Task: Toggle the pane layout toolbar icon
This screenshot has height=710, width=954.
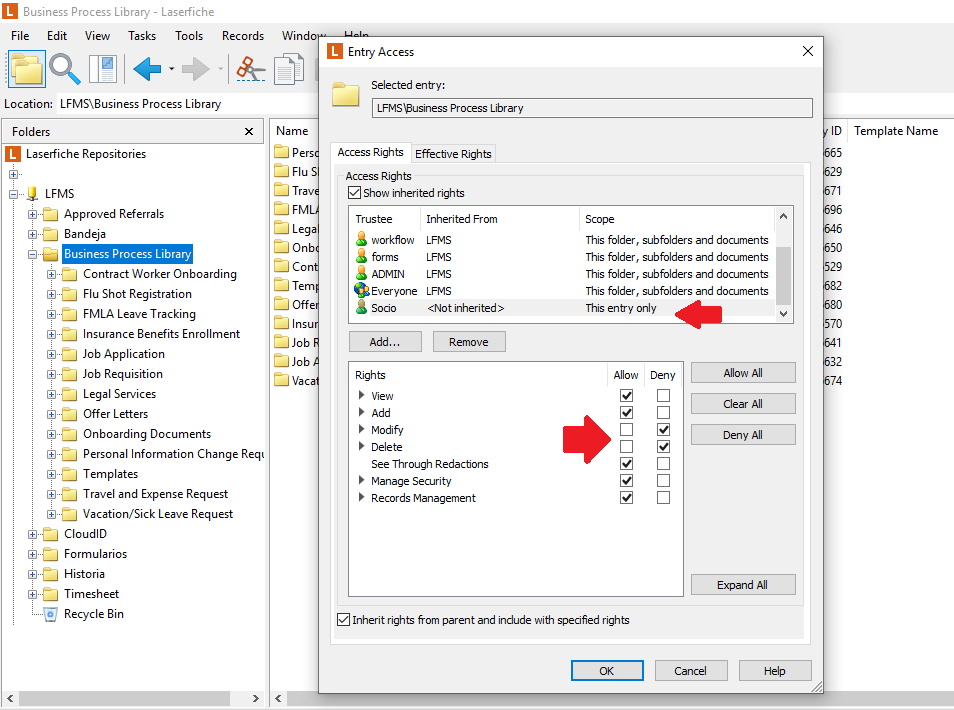Action: pyautogui.click(x=103, y=69)
